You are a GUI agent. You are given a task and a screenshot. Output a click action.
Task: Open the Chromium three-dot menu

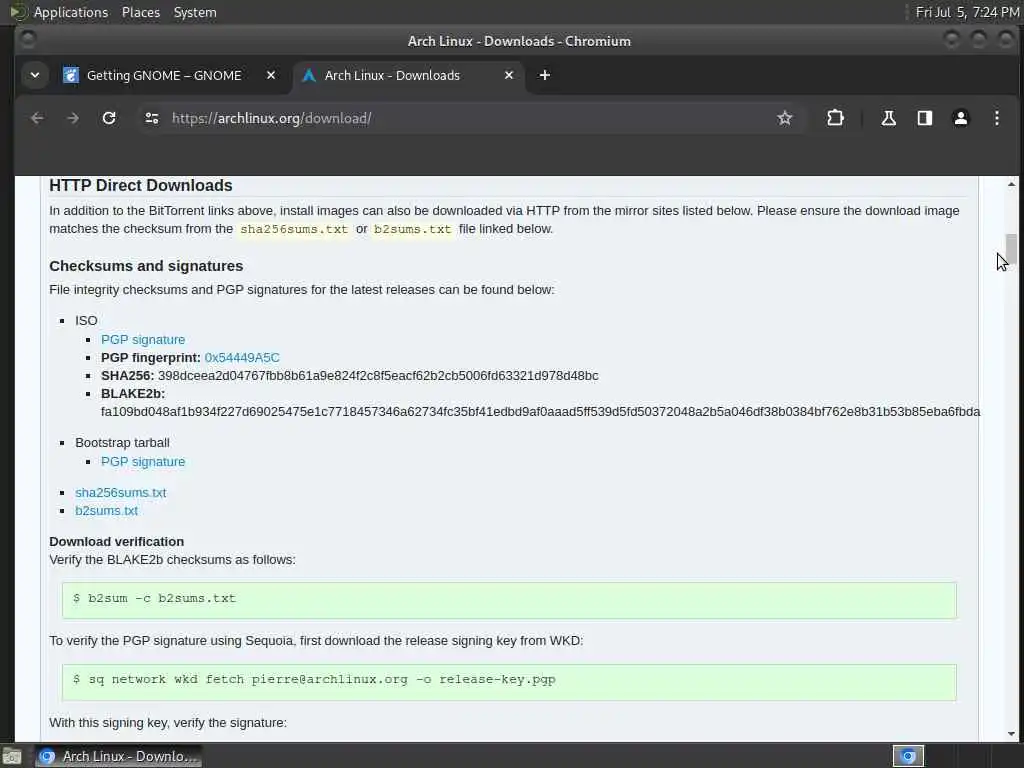pyautogui.click(x=997, y=118)
